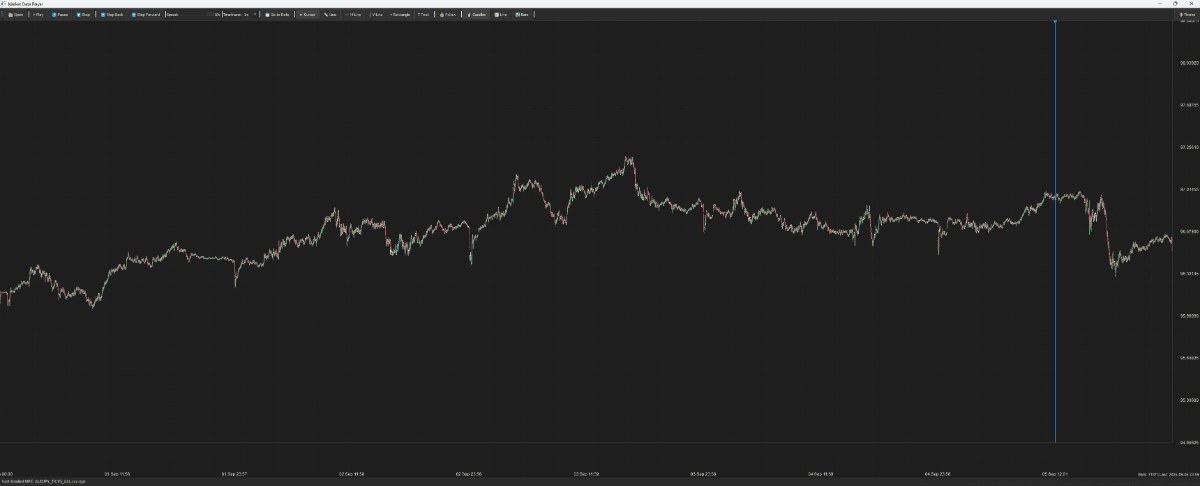1200x486 pixels.
Task: Click the Open file toolbar button
Action: pos(16,15)
